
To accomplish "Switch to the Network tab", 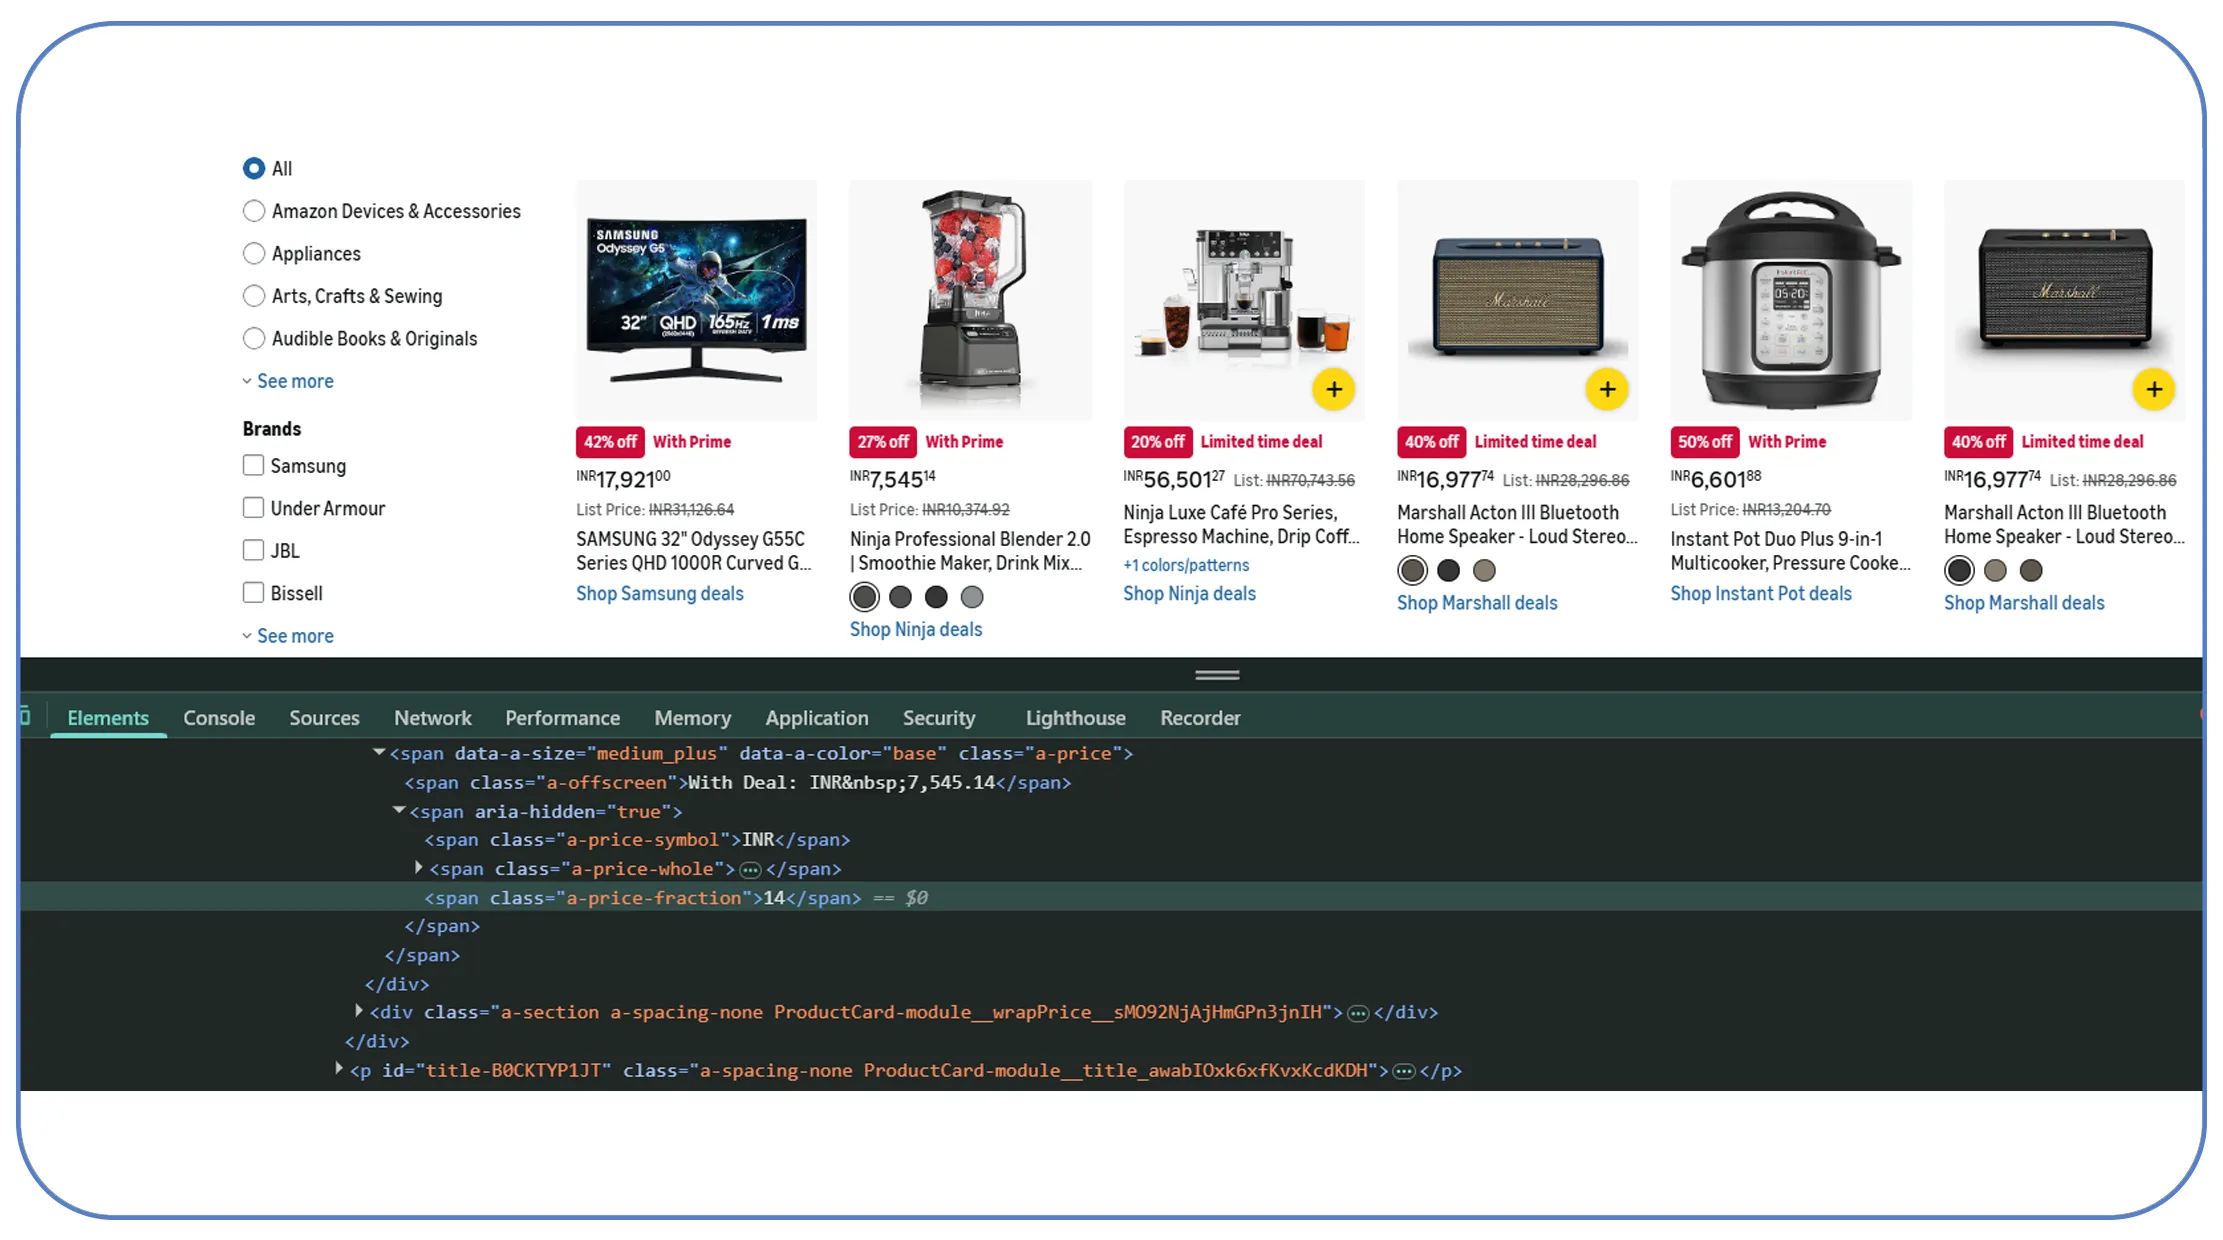I will click(433, 718).
